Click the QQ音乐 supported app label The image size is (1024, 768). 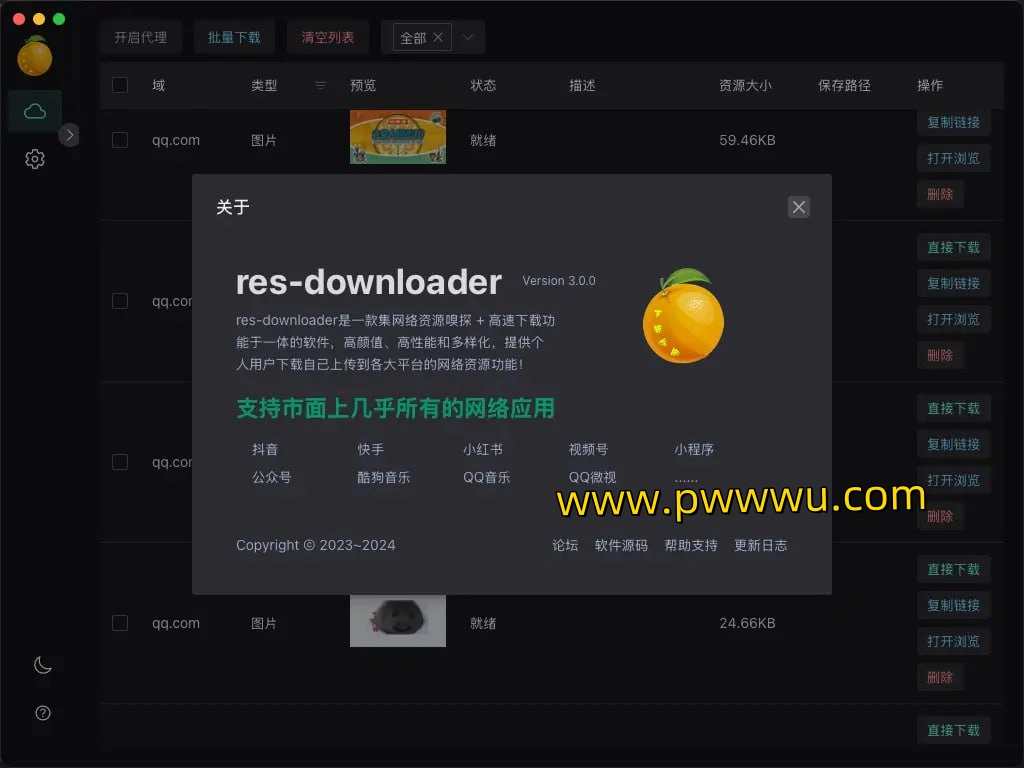tap(487, 477)
